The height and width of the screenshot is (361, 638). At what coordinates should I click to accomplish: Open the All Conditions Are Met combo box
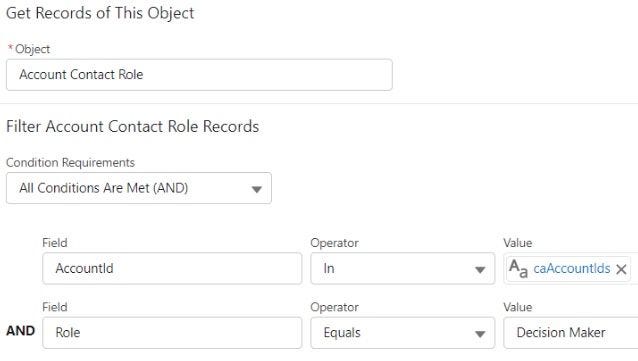tap(139, 188)
